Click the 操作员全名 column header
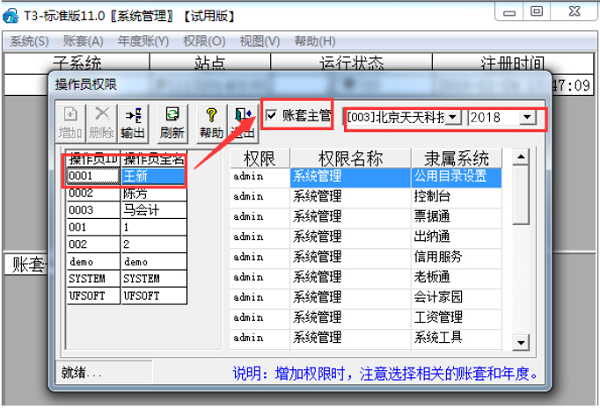600x408 pixels. tap(153, 159)
